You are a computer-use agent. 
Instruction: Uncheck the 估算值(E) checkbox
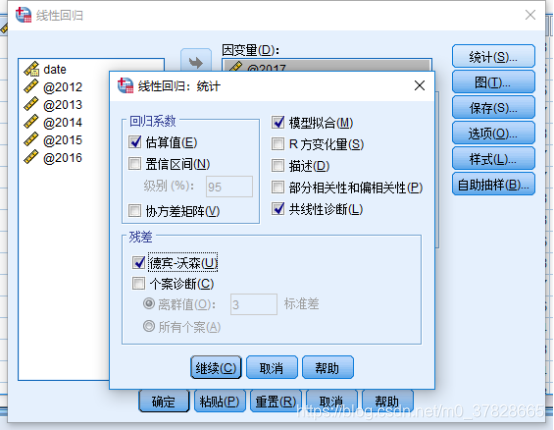(x=135, y=142)
